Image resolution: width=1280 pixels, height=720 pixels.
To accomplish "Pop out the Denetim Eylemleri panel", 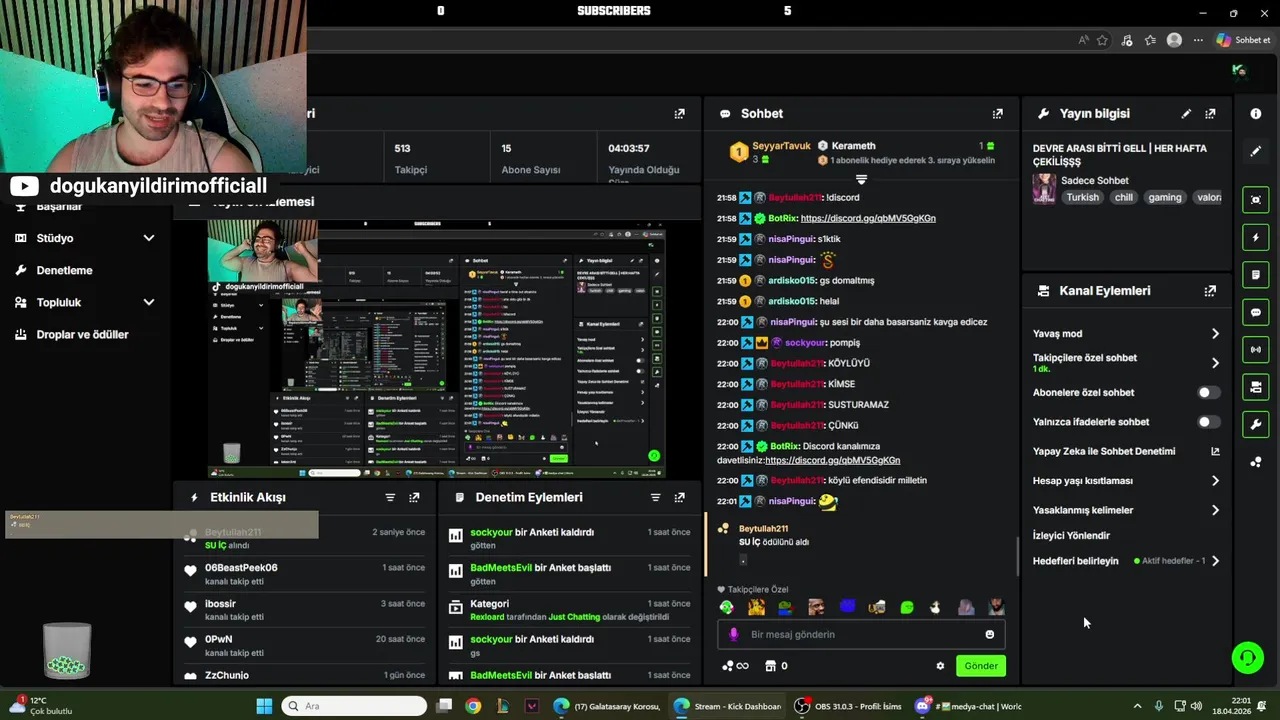I will pos(679,497).
